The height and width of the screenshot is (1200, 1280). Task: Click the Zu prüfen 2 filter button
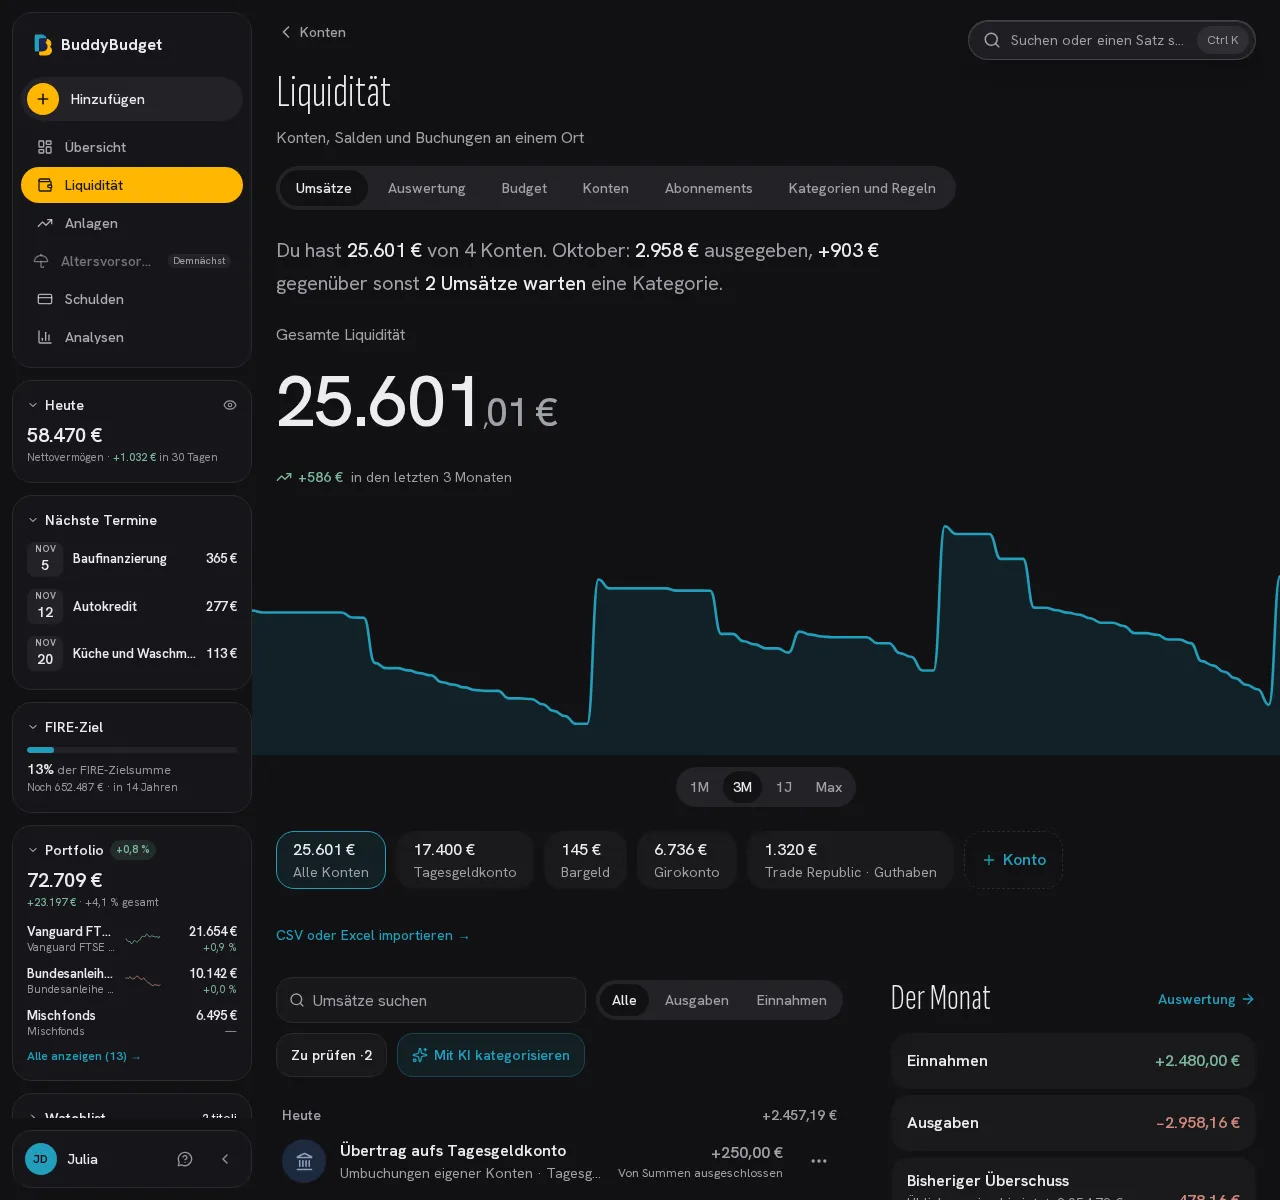(x=332, y=1055)
